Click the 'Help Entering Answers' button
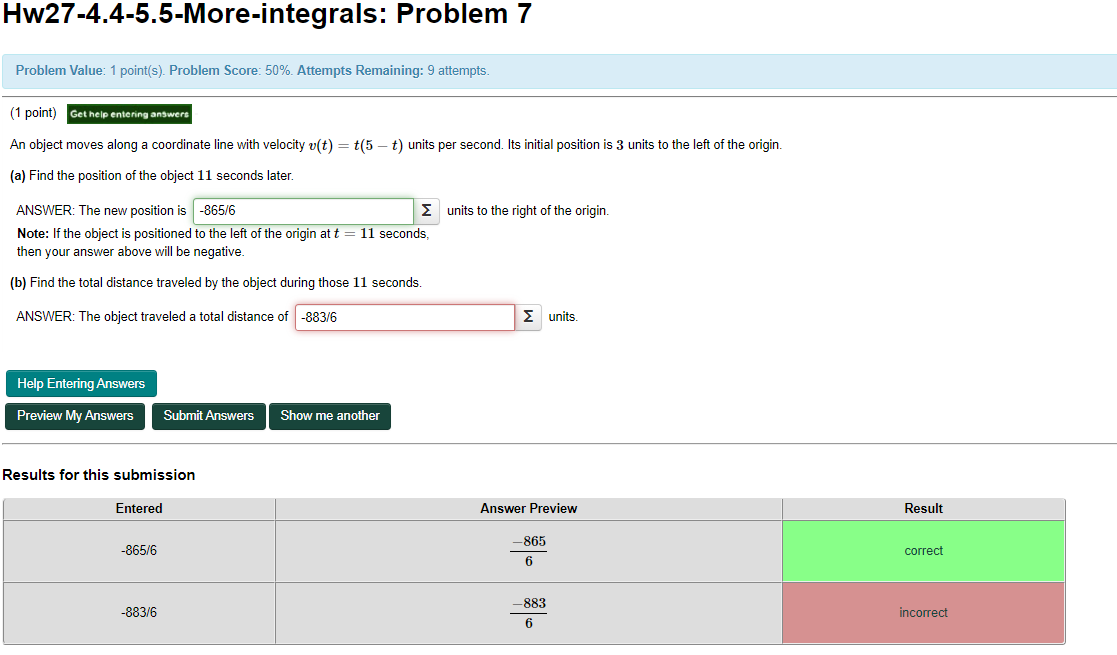1117x655 pixels. [x=80, y=383]
